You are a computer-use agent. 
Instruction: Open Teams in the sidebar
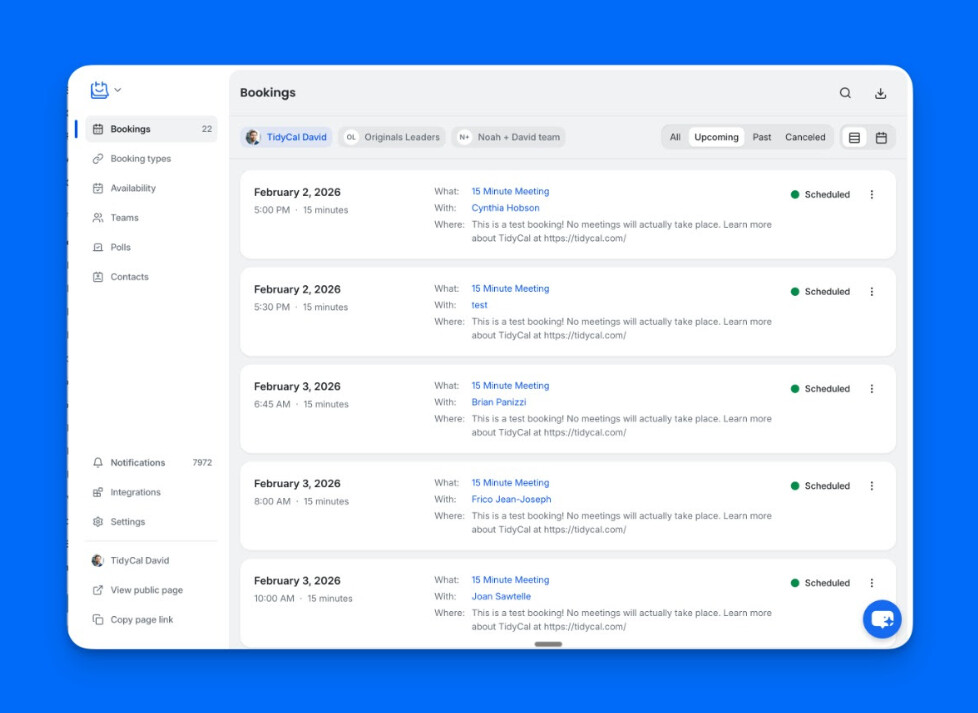pyautogui.click(x=152, y=218)
